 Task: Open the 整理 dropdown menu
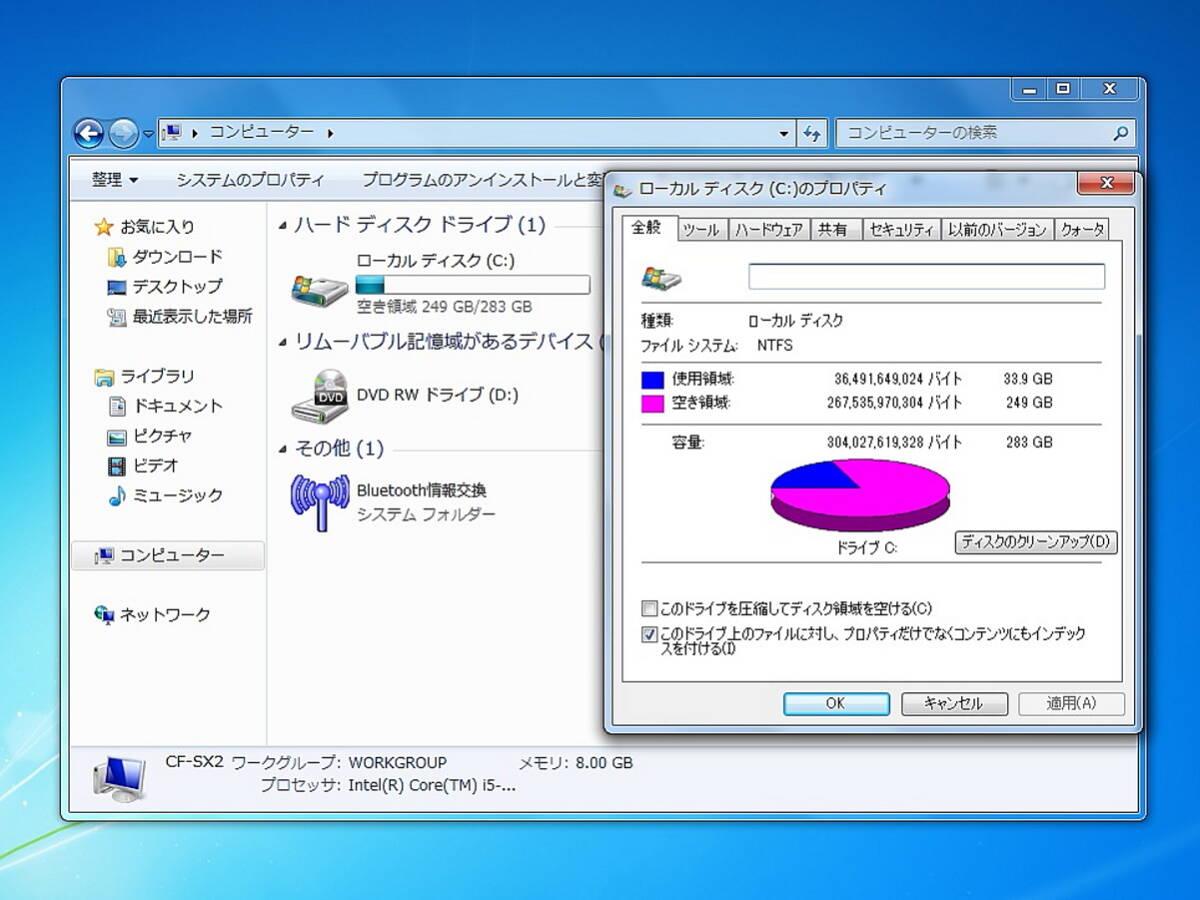[115, 180]
